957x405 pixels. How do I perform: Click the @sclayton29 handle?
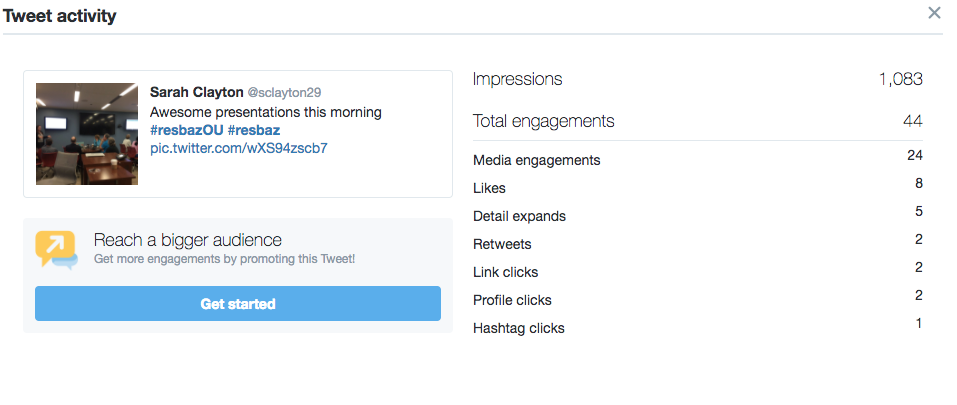coord(284,93)
